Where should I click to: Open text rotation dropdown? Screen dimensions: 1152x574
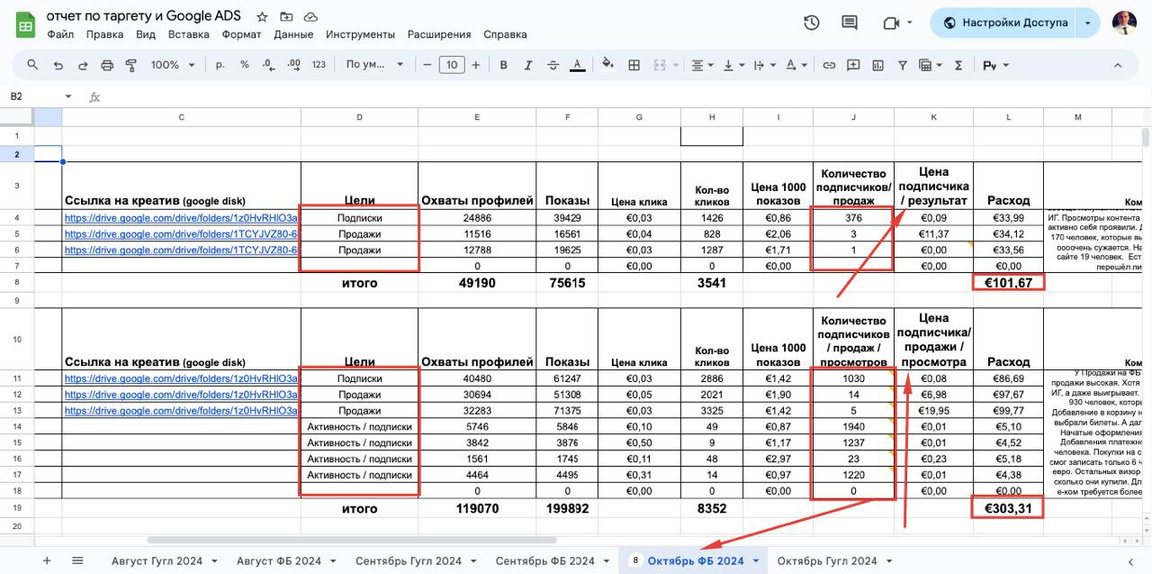[x=796, y=65]
